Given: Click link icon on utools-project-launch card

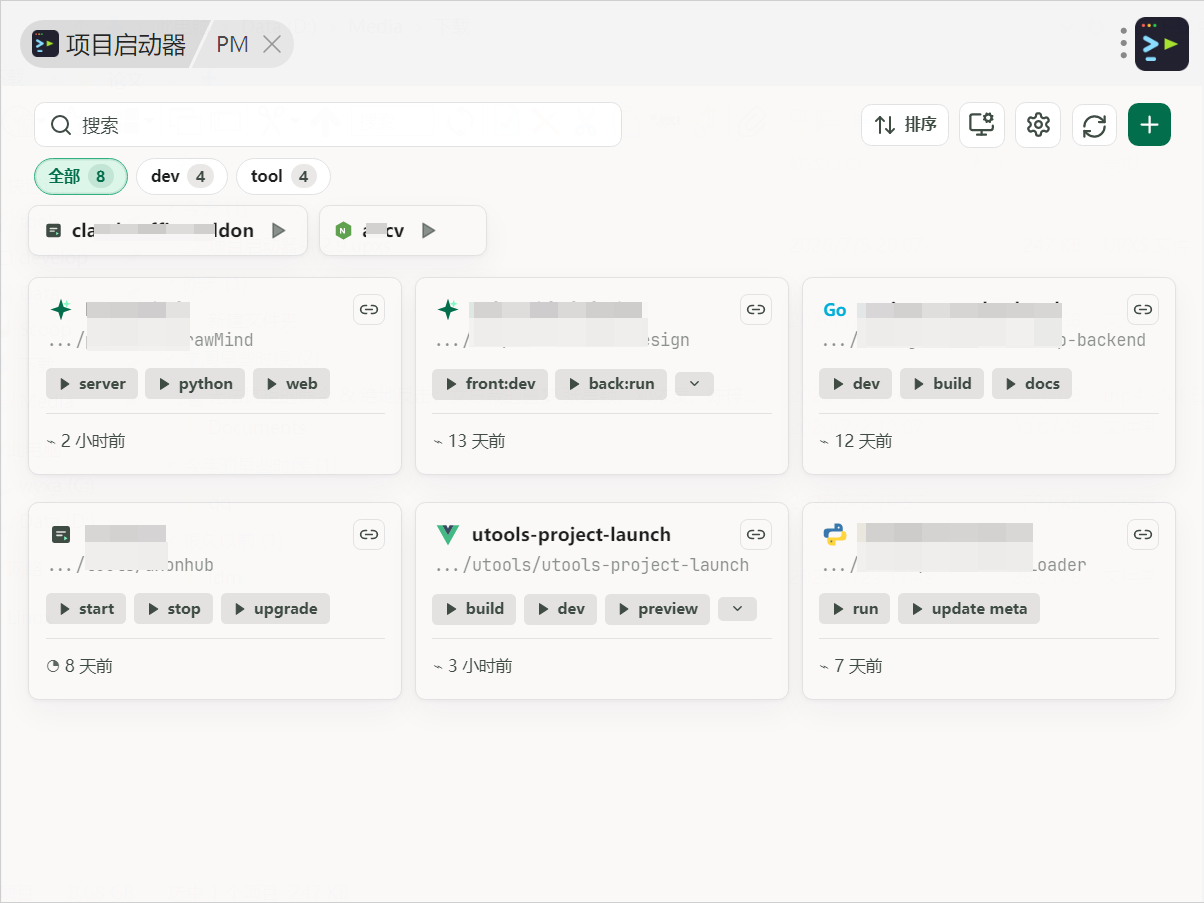Looking at the screenshot, I should click(x=756, y=535).
